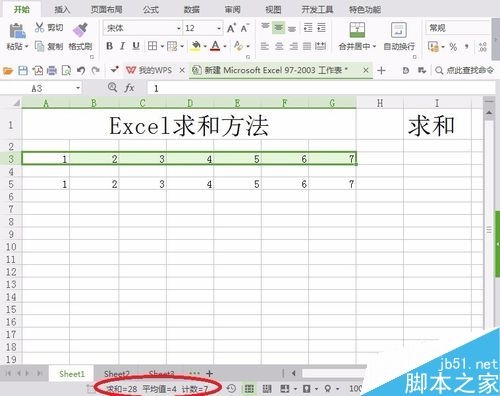Click the redo arrow icon
The width and height of the screenshot is (500, 396).
coord(96,71)
